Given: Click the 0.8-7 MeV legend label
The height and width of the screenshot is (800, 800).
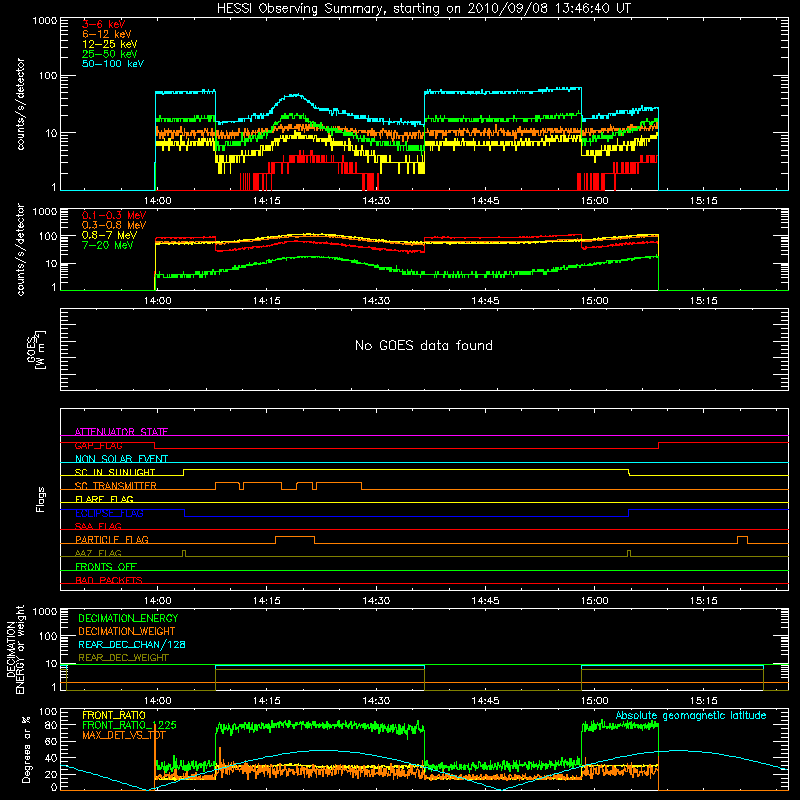Looking at the screenshot, I should pyautogui.click(x=109, y=235).
